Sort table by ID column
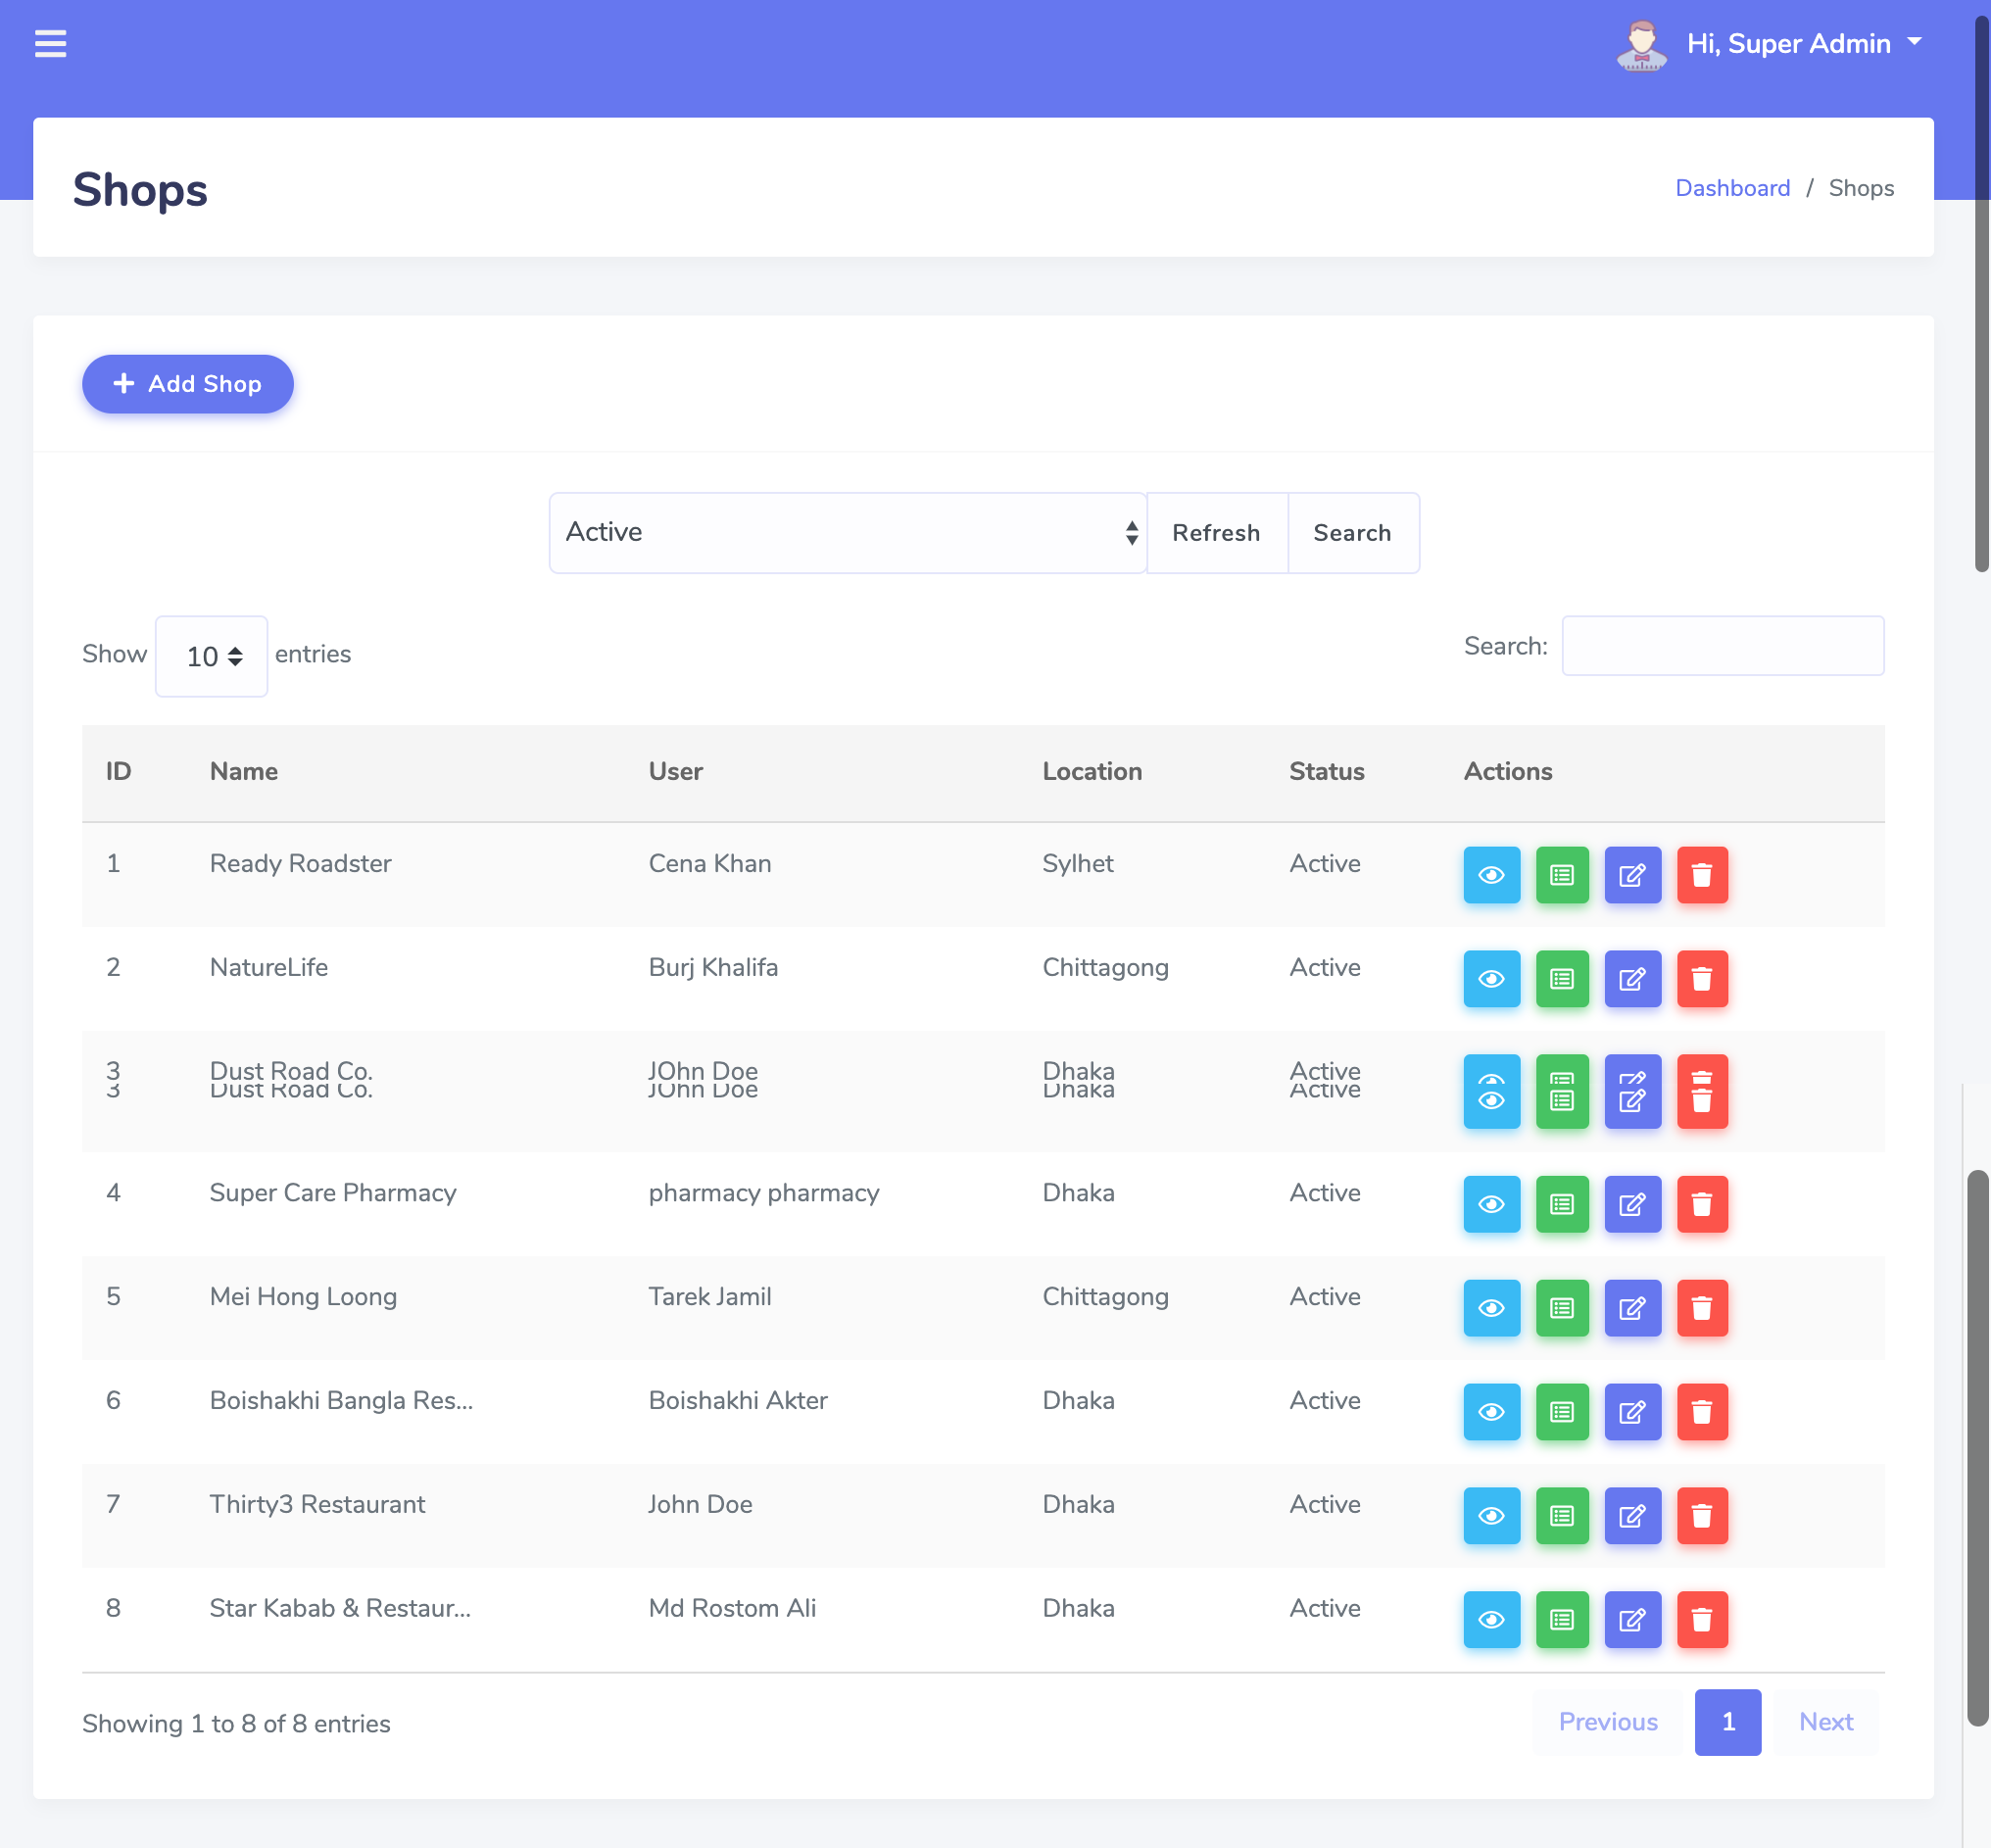 click(118, 771)
